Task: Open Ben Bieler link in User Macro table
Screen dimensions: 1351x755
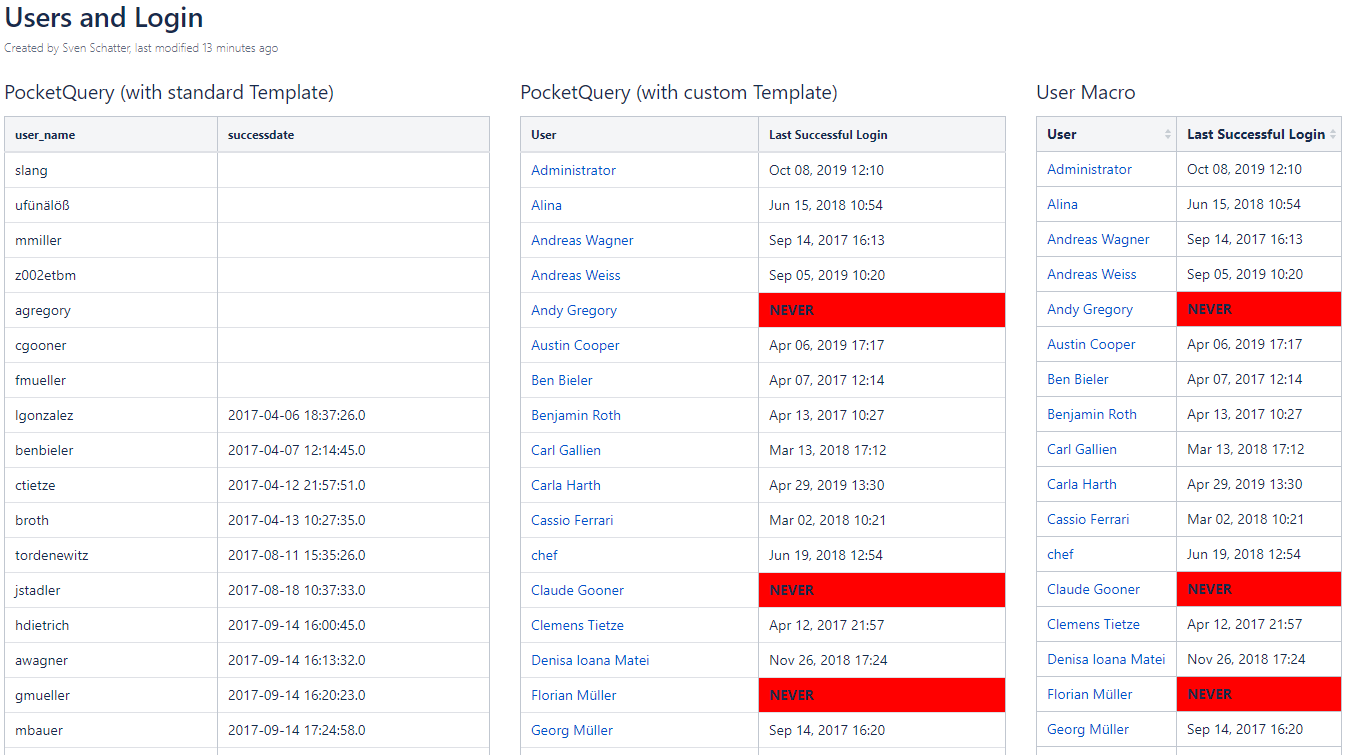Action: 1078,379
